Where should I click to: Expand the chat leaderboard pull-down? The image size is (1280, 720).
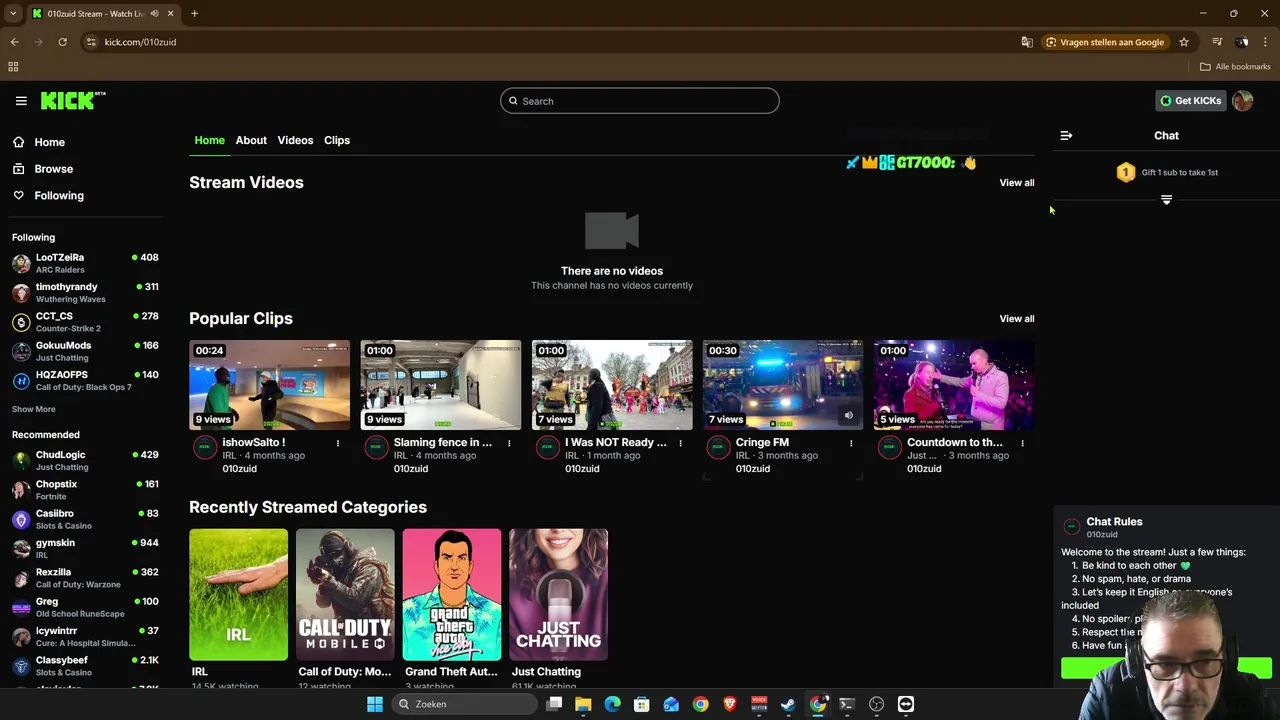(1166, 200)
